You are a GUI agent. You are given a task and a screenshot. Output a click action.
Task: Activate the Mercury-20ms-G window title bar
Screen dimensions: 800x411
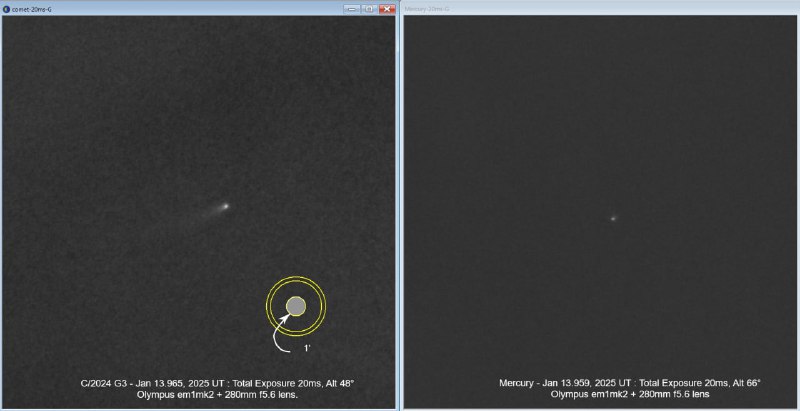600,8
